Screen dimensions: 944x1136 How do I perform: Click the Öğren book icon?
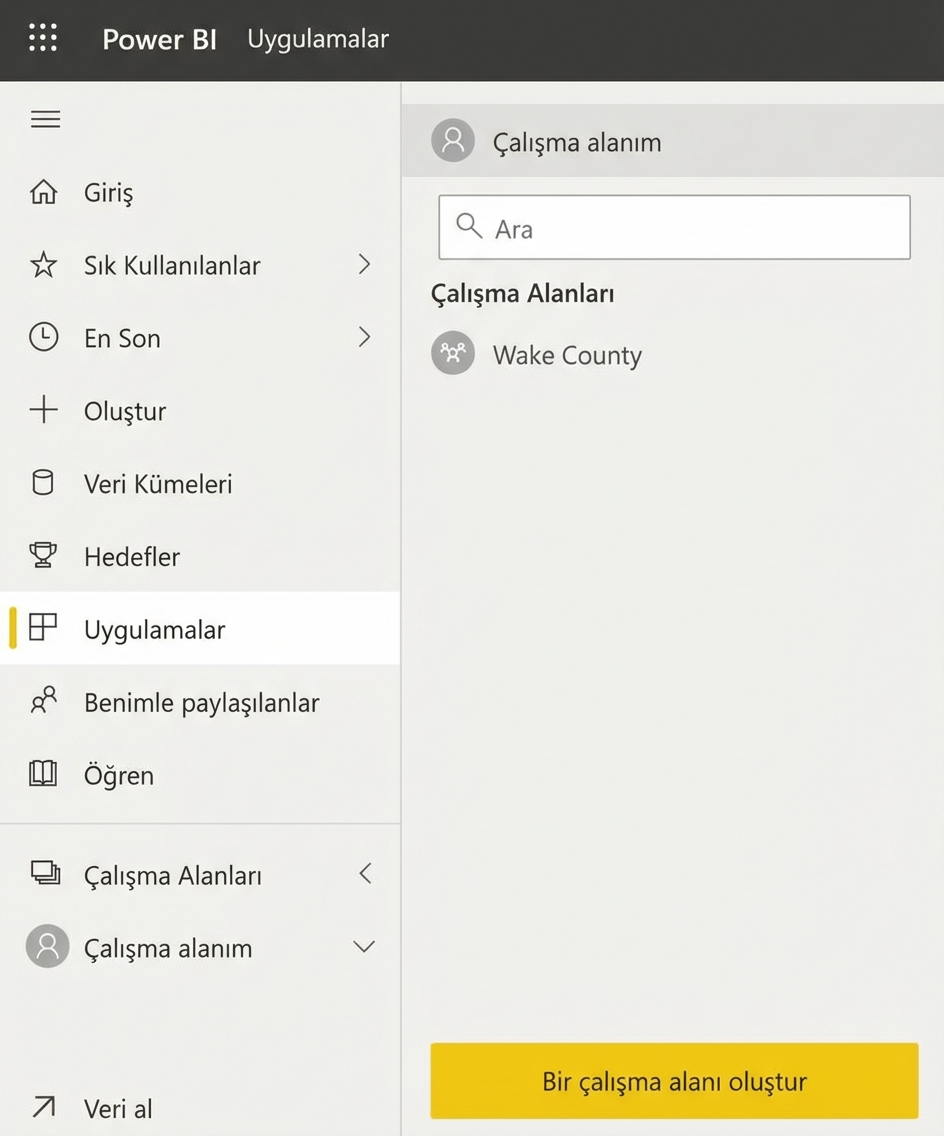43,775
